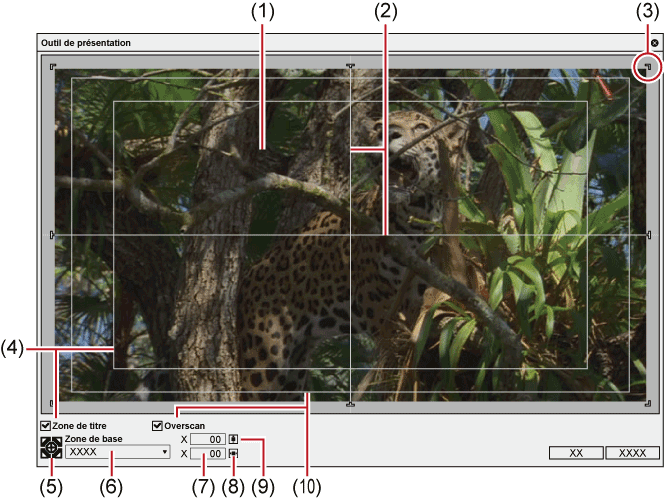Click the first X value input field

tap(208, 439)
